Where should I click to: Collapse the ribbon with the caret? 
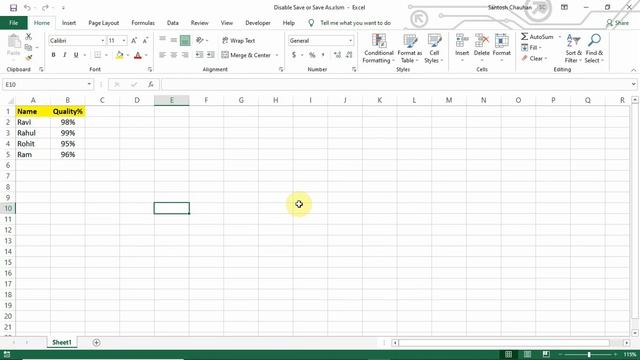point(633,70)
